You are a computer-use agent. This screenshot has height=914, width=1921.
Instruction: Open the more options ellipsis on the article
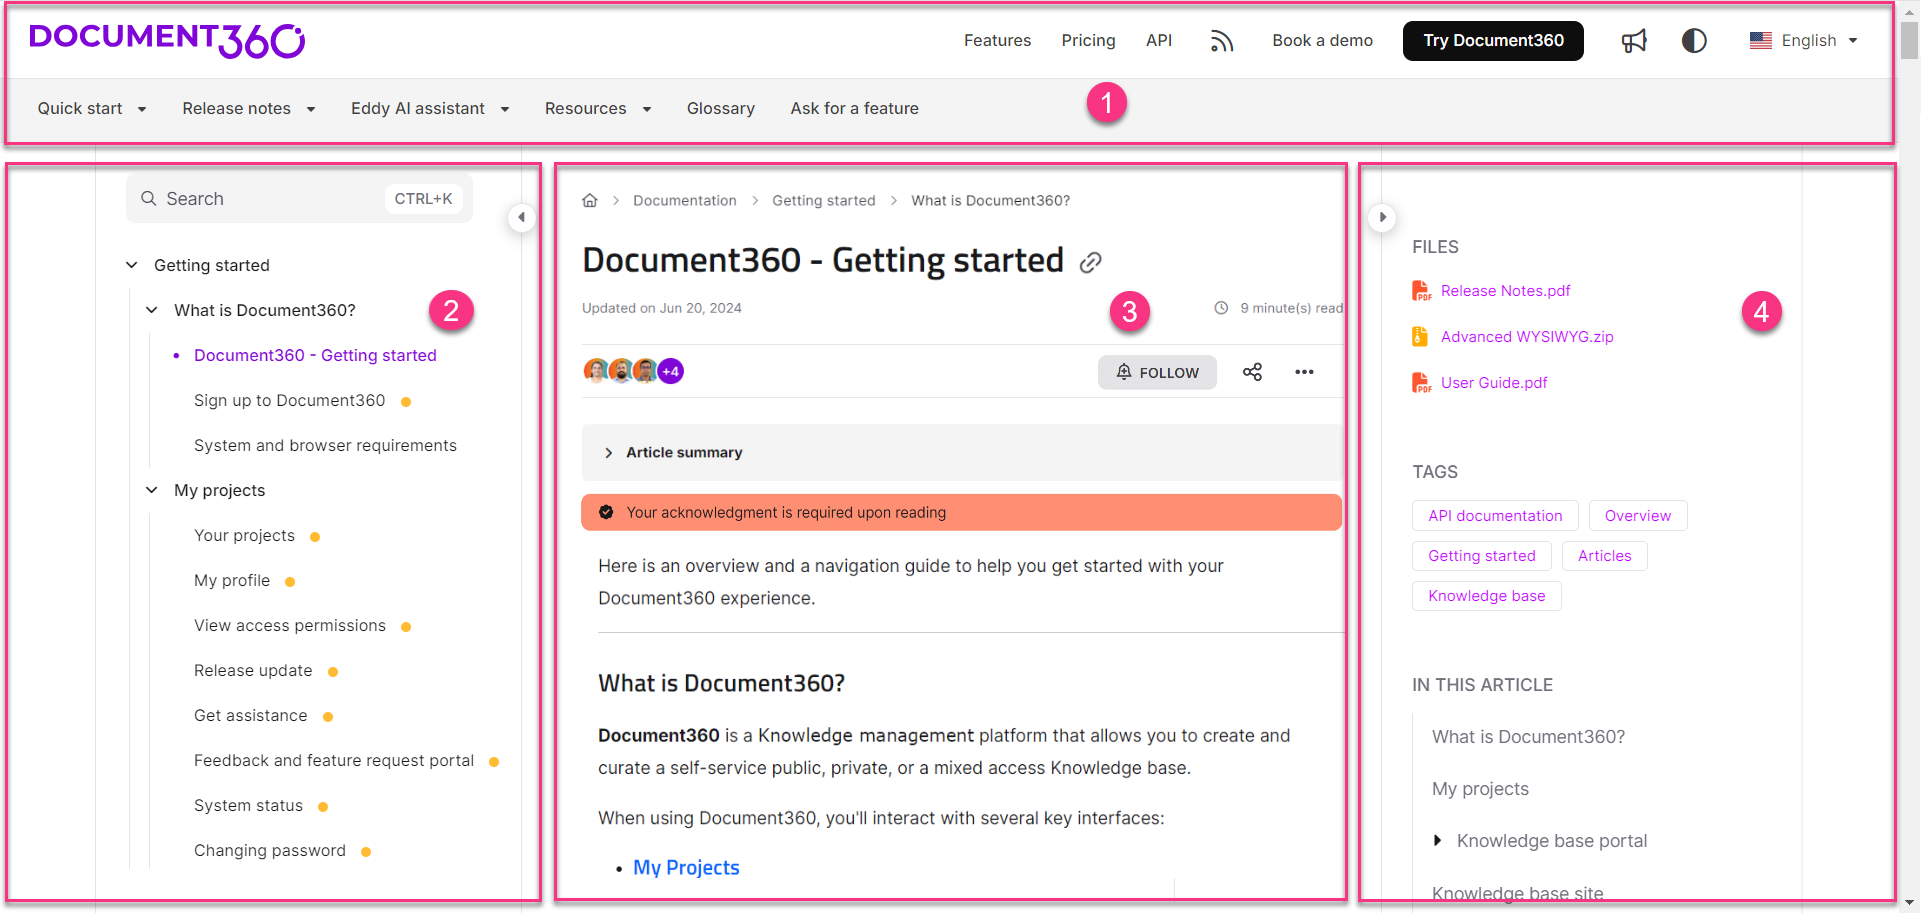pyautogui.click(x=1304, y=371)
